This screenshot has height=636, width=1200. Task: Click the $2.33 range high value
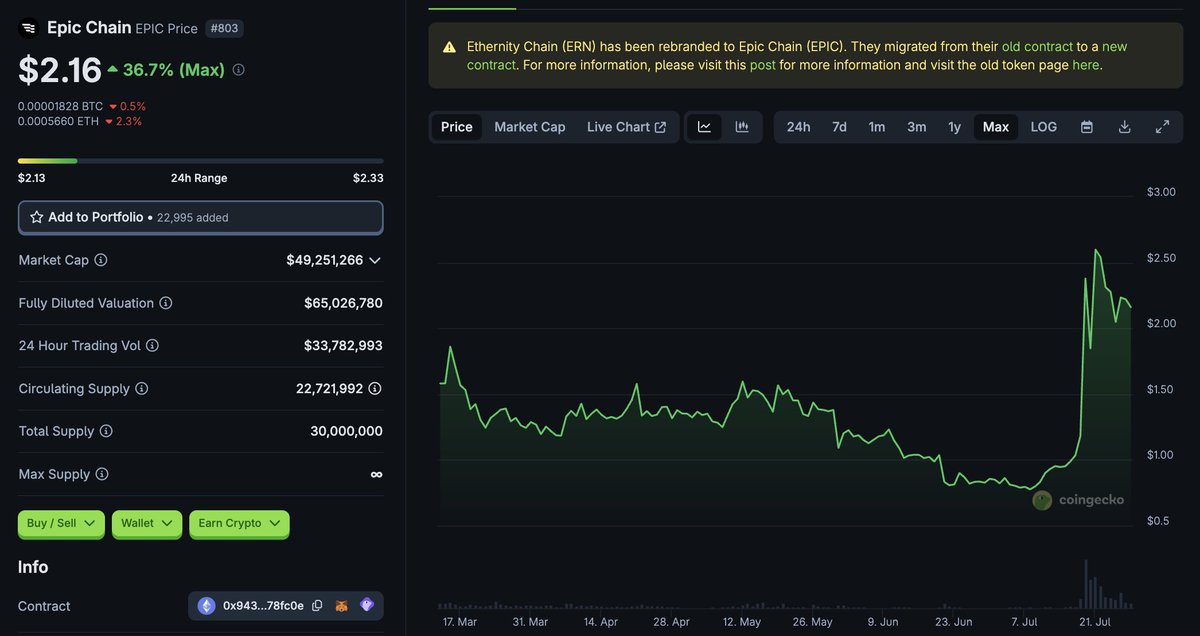coord(368,178)
